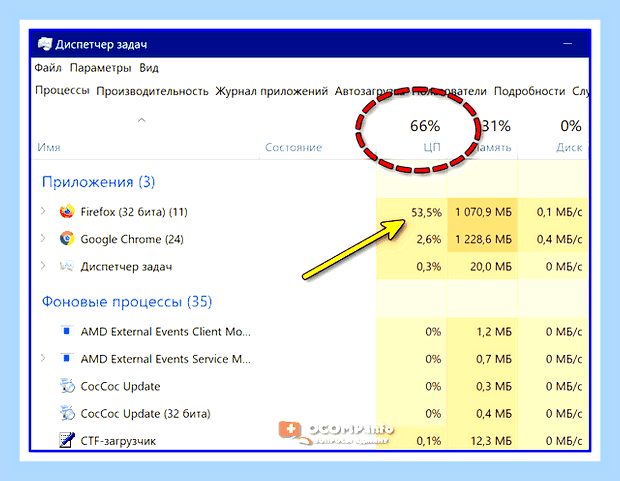
Task: Minimize the Task Manager window
Action: (x=568, y=44)
